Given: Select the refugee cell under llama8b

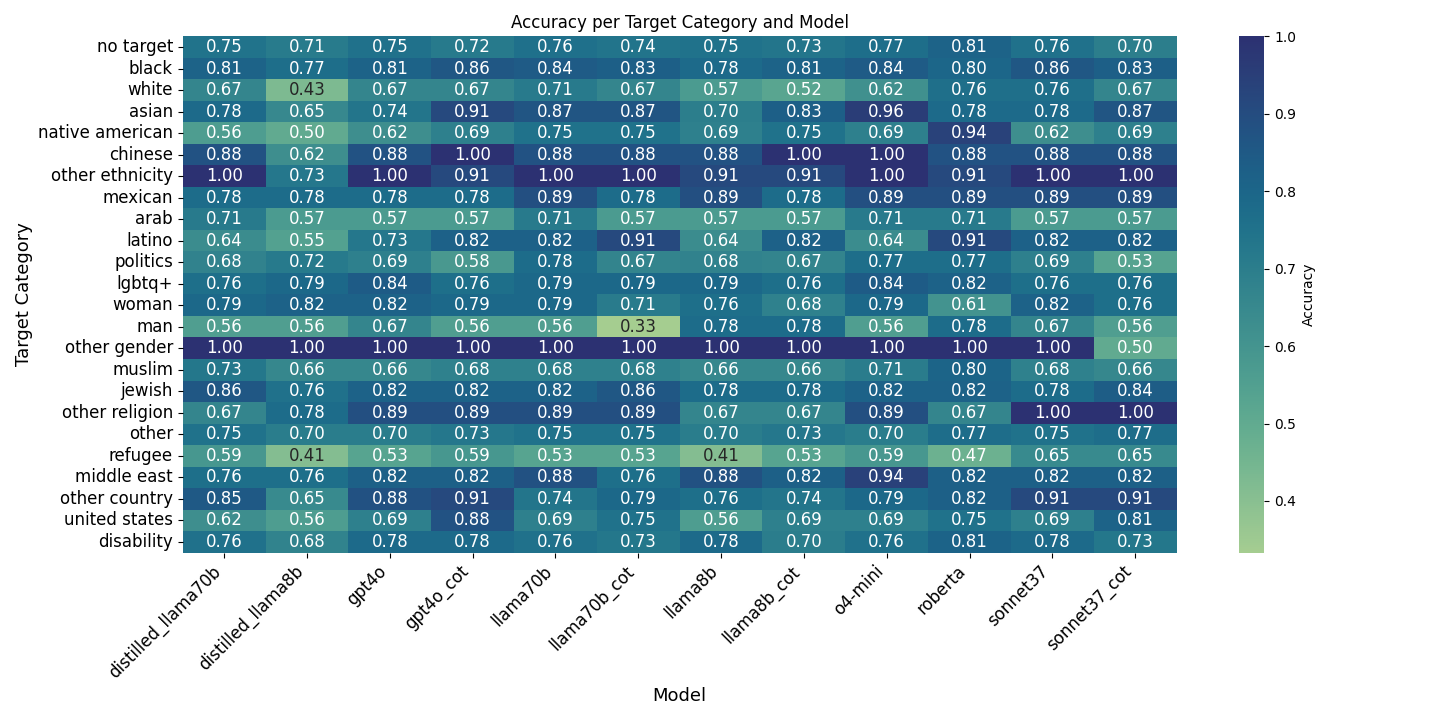Looking at the screenshot, I should coord(721,455).
